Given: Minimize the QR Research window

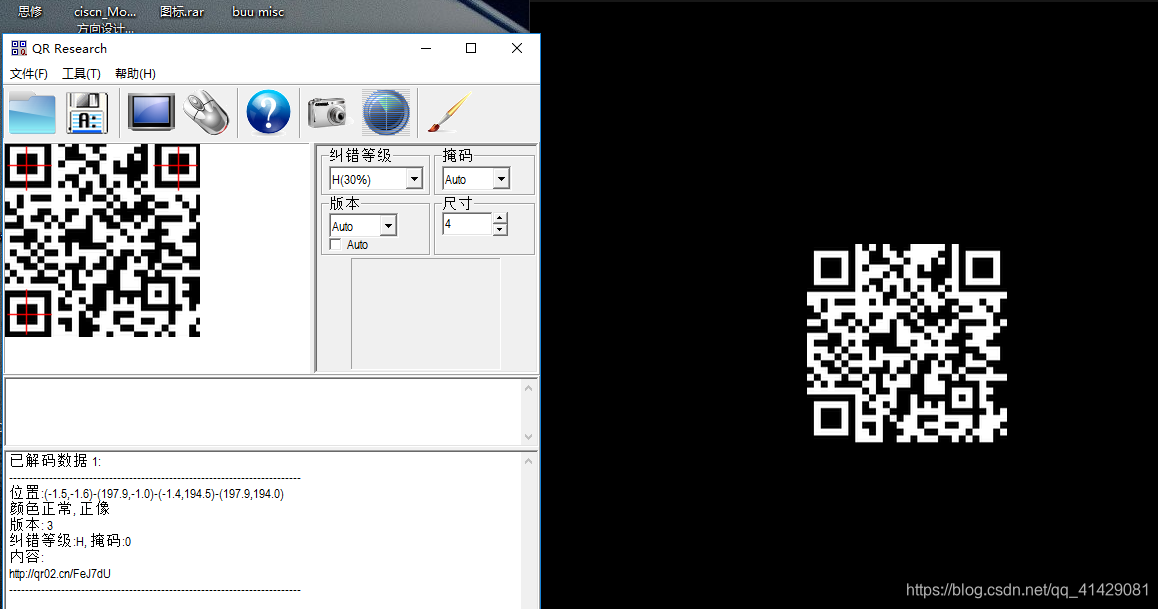Looking at the screenshot, I should click(x=426, y=48).
